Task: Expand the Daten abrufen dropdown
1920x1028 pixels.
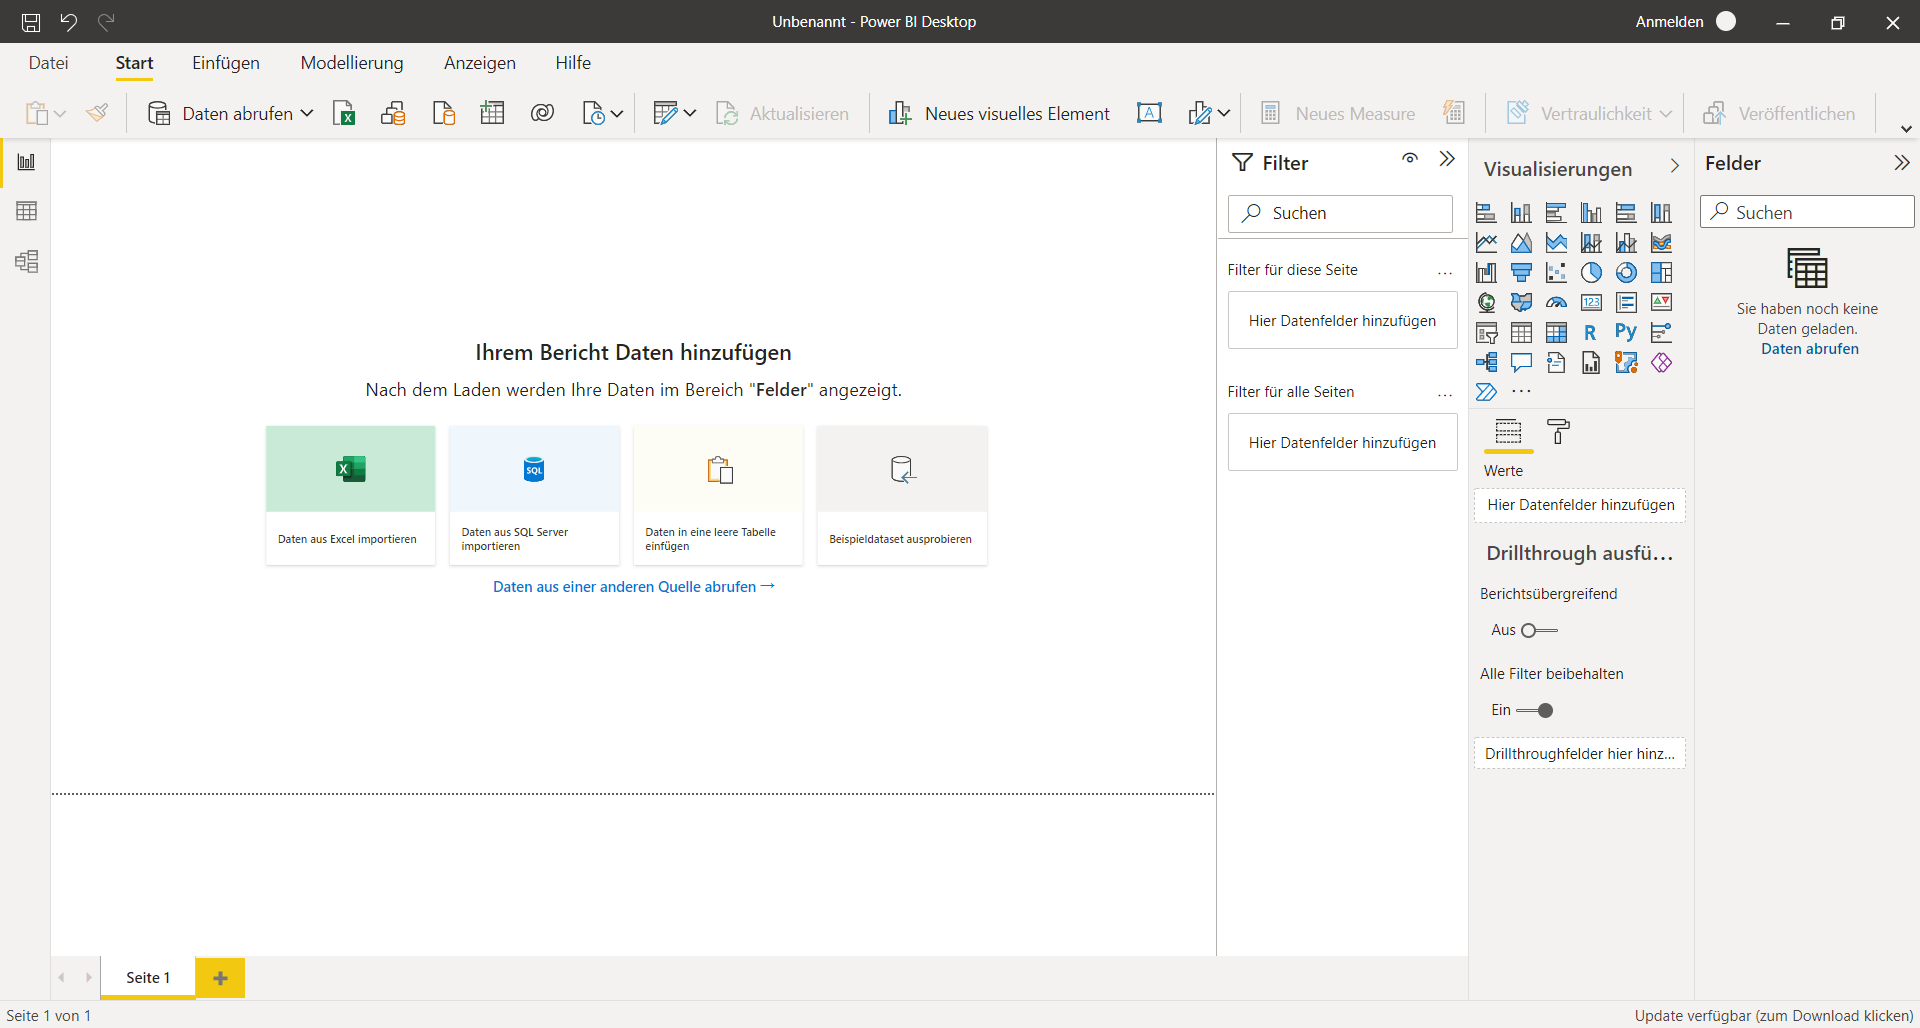Action: click(x=306, y=114)
